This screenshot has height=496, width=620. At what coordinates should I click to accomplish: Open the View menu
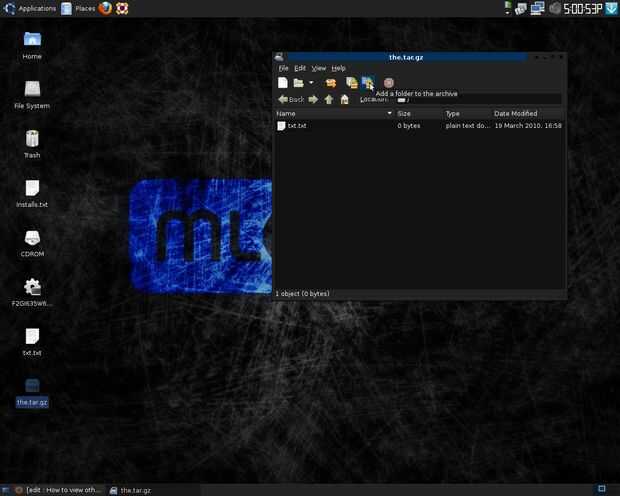point(319,68)
